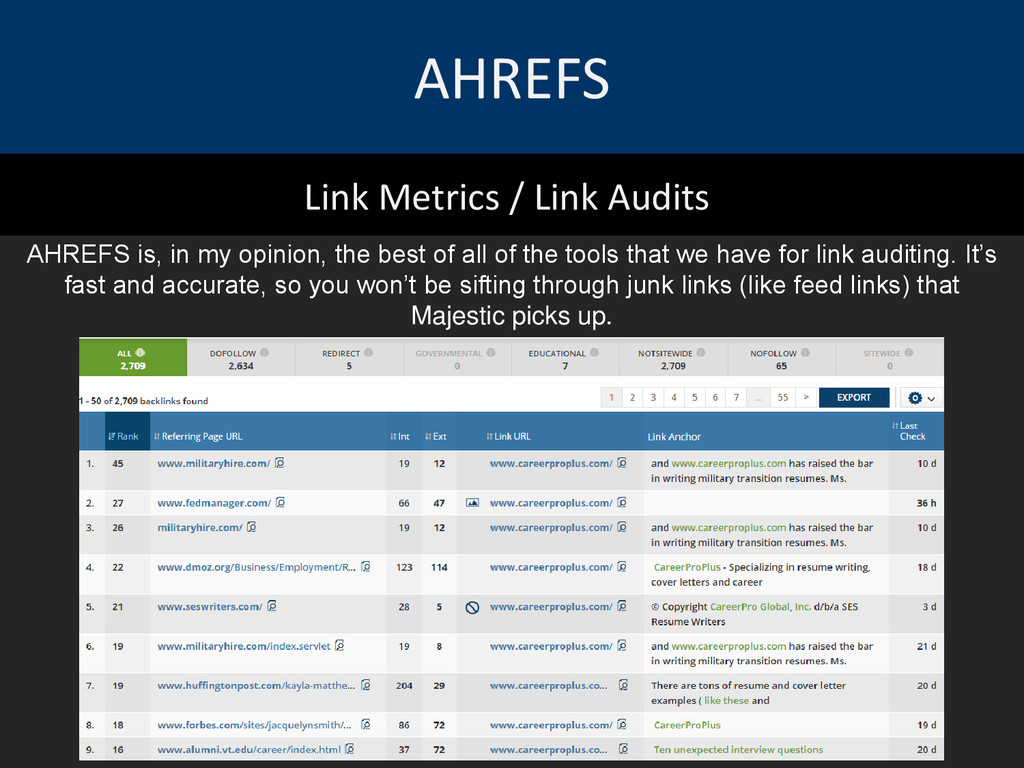Viewport: 1024px width, 768px height.
Task: Go to results page 2
Action: click(x=632, y=398)
